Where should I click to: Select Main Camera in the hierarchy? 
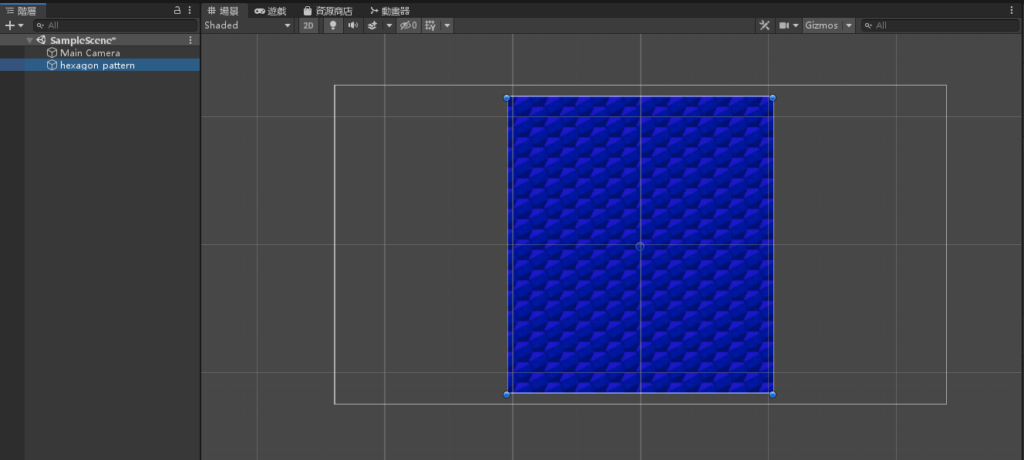(x=89, y=53)
